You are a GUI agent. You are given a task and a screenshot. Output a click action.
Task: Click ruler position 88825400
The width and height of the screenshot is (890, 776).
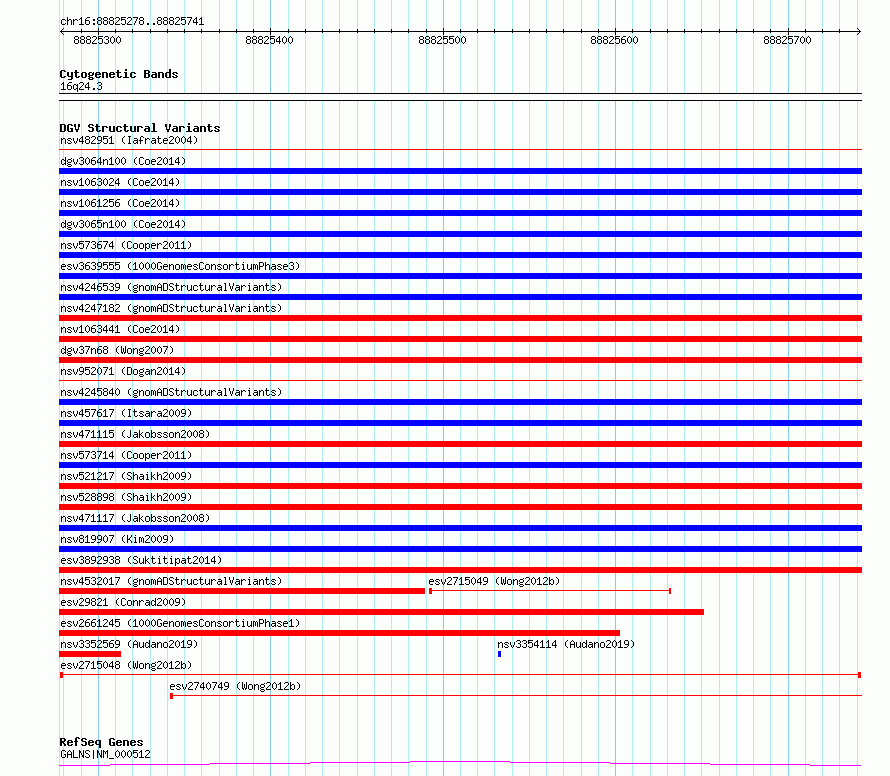coord(270,40)
